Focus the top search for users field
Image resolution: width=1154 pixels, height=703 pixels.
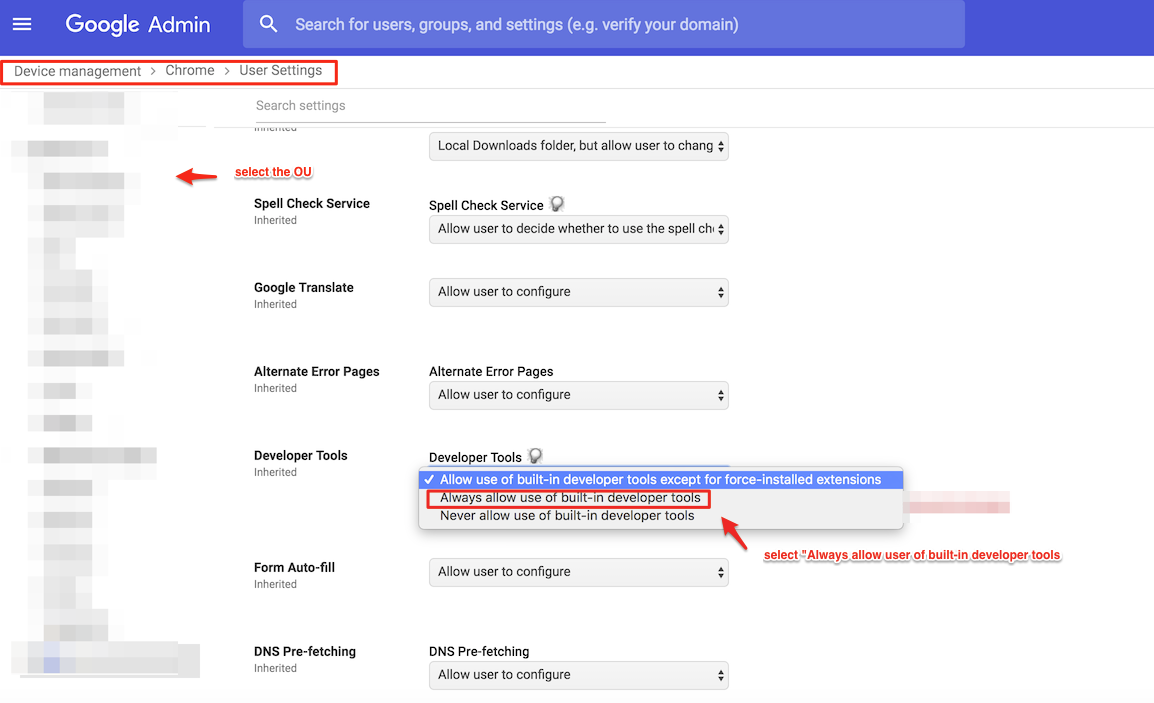tap(603, 24)
